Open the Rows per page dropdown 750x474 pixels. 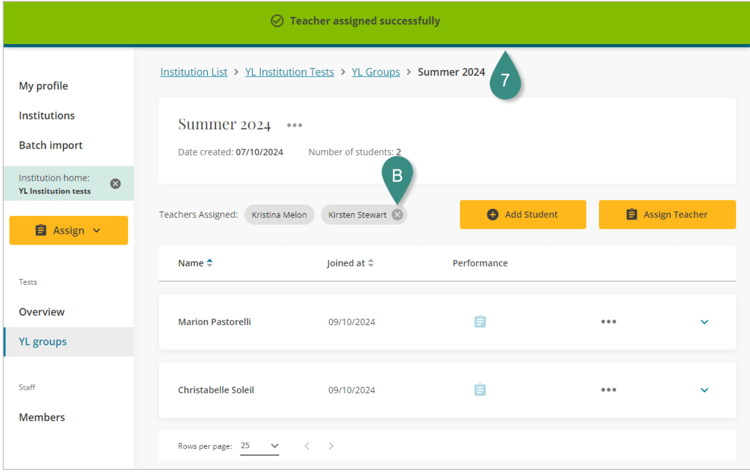260,446
